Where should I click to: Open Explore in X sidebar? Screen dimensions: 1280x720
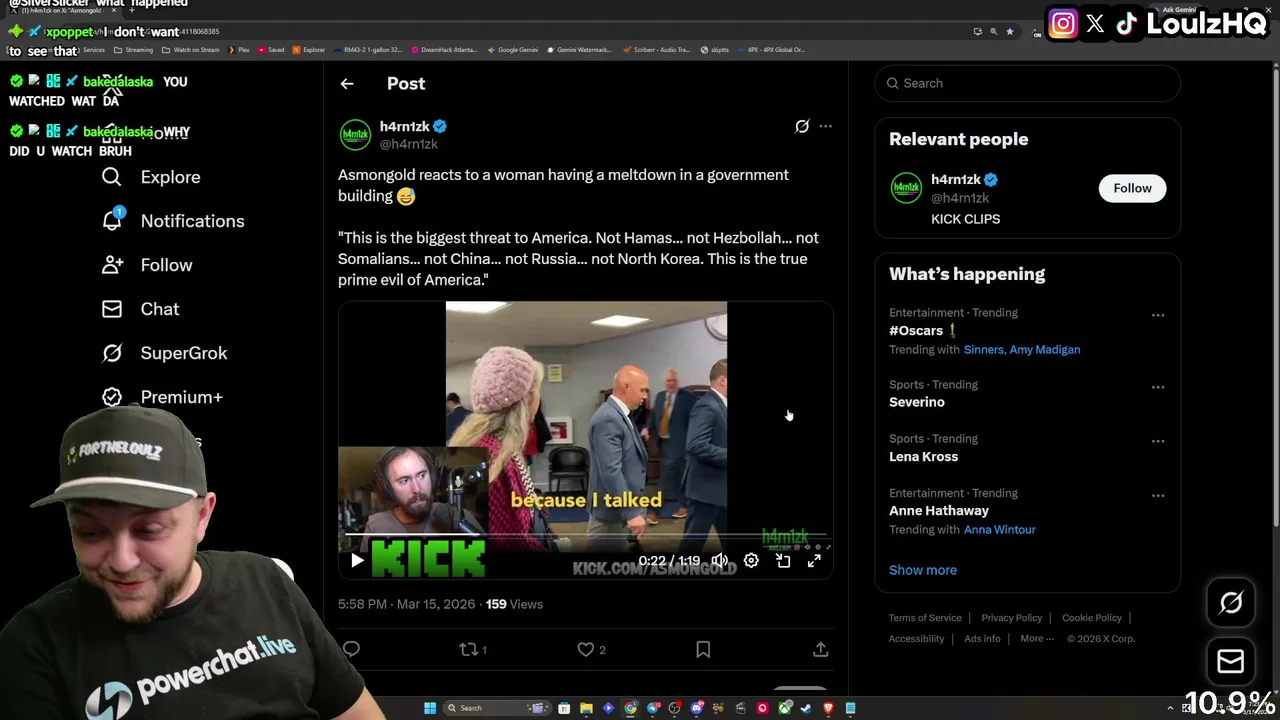pos(151,177)
